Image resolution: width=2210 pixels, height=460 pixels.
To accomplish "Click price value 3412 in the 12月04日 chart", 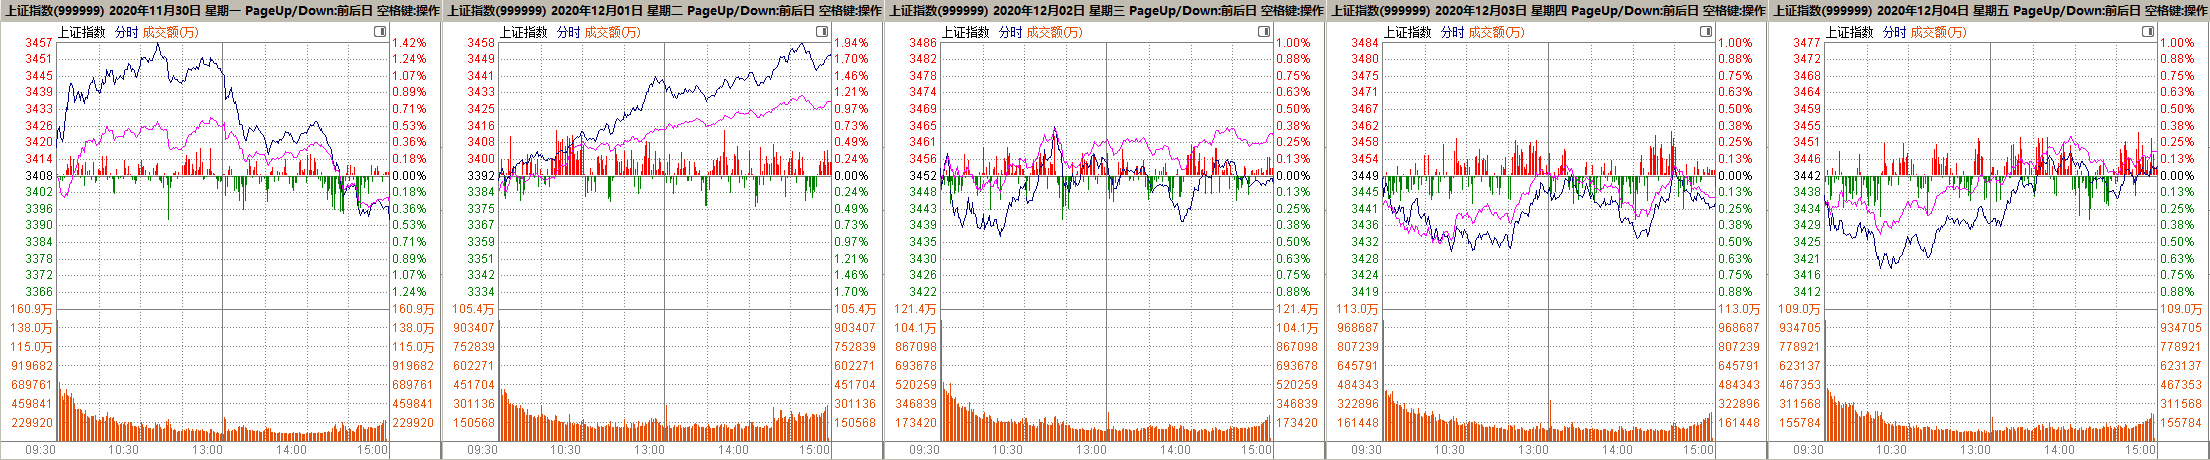I will [1807, 292].
